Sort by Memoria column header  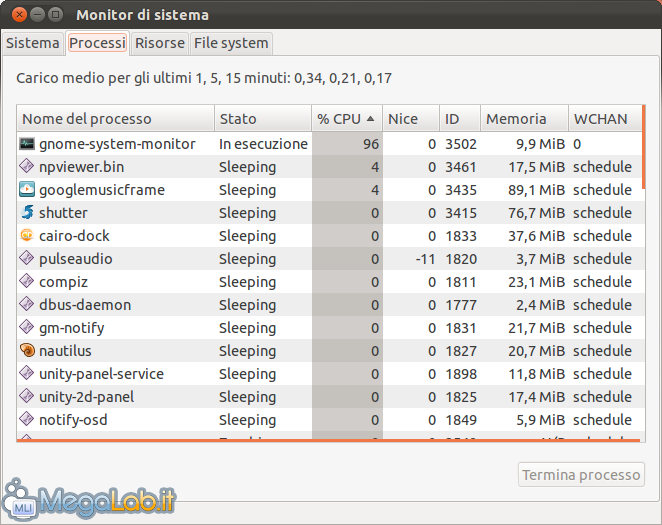524,119
